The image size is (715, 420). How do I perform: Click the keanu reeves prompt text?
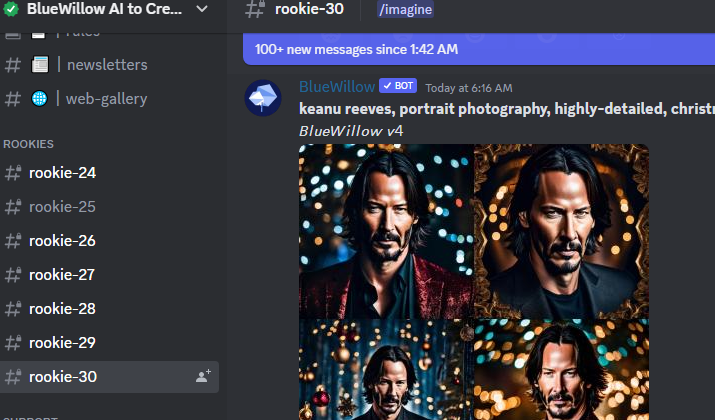[x=507, y=109]
